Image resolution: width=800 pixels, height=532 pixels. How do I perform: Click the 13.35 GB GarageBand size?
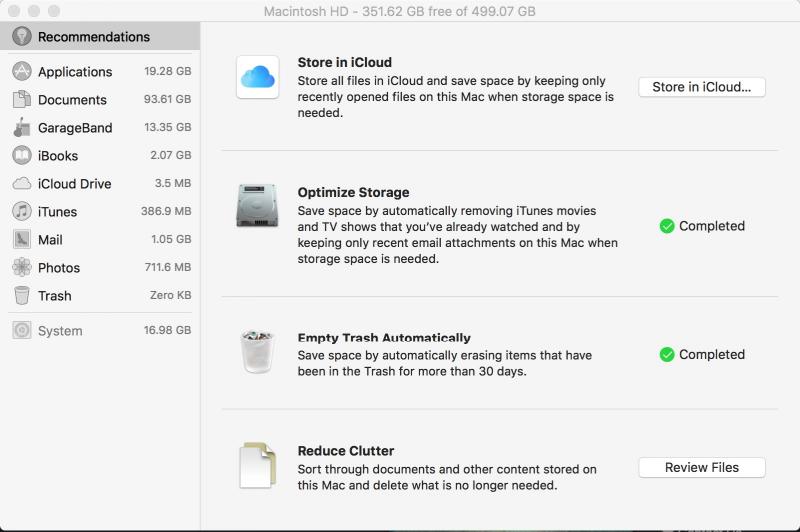click(167, 127)
